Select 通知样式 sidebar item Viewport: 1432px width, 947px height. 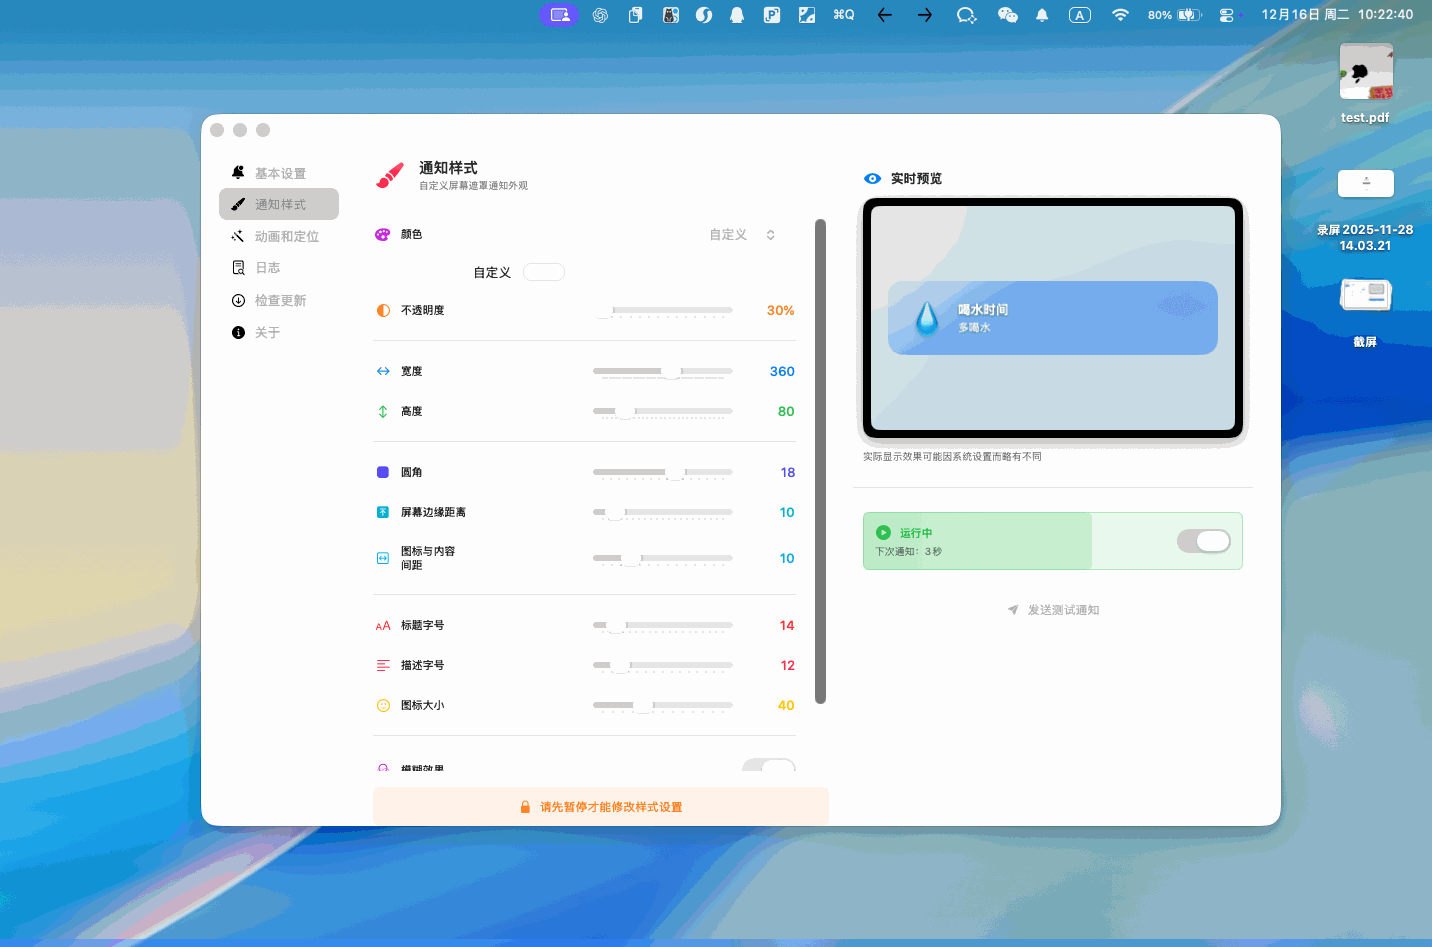pos(279,204)
